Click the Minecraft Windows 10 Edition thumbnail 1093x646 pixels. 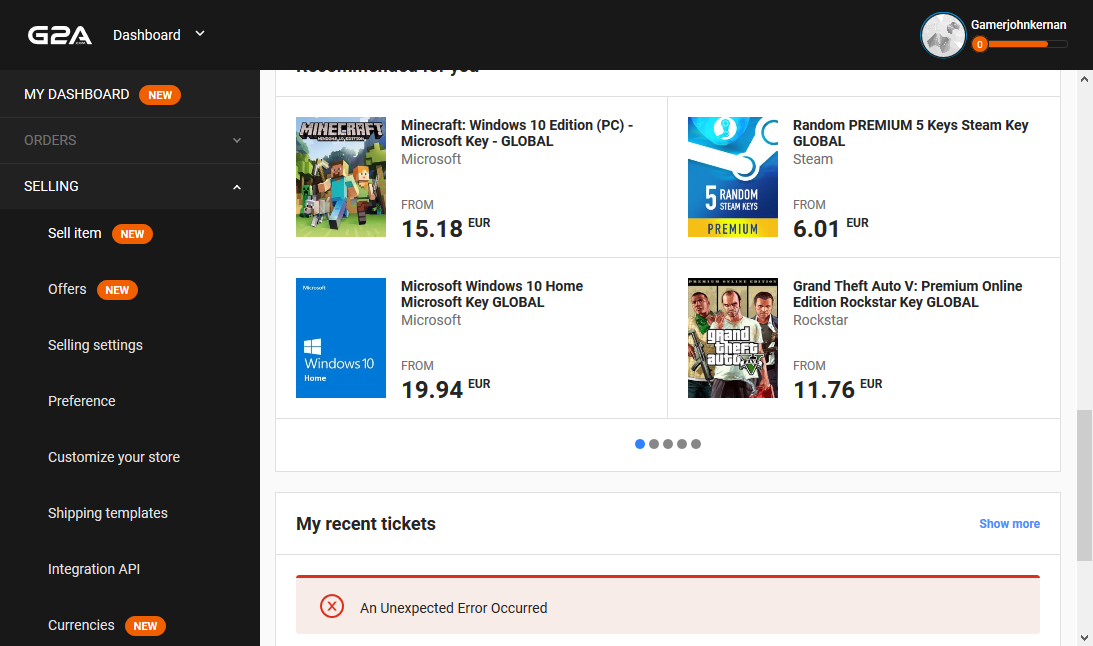click(341, 177)
